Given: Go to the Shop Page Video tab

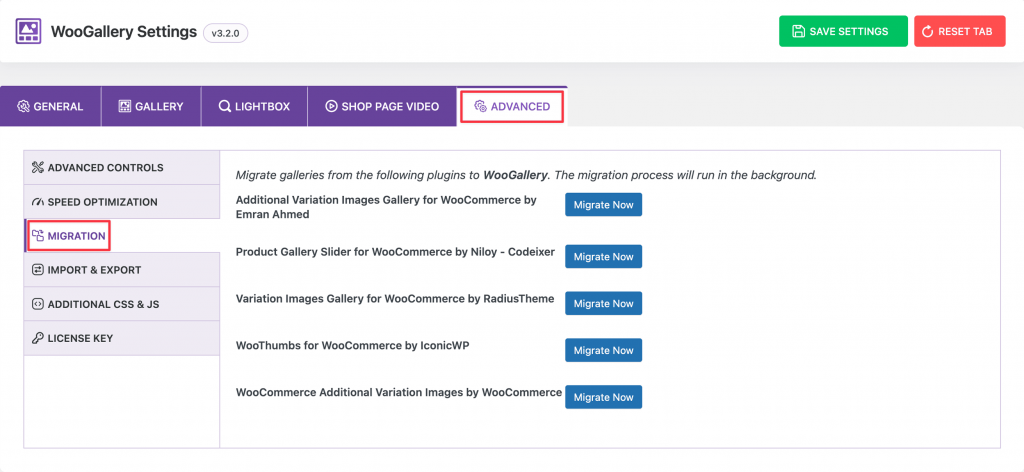Looking at the screenshot, I should point(382,106).
